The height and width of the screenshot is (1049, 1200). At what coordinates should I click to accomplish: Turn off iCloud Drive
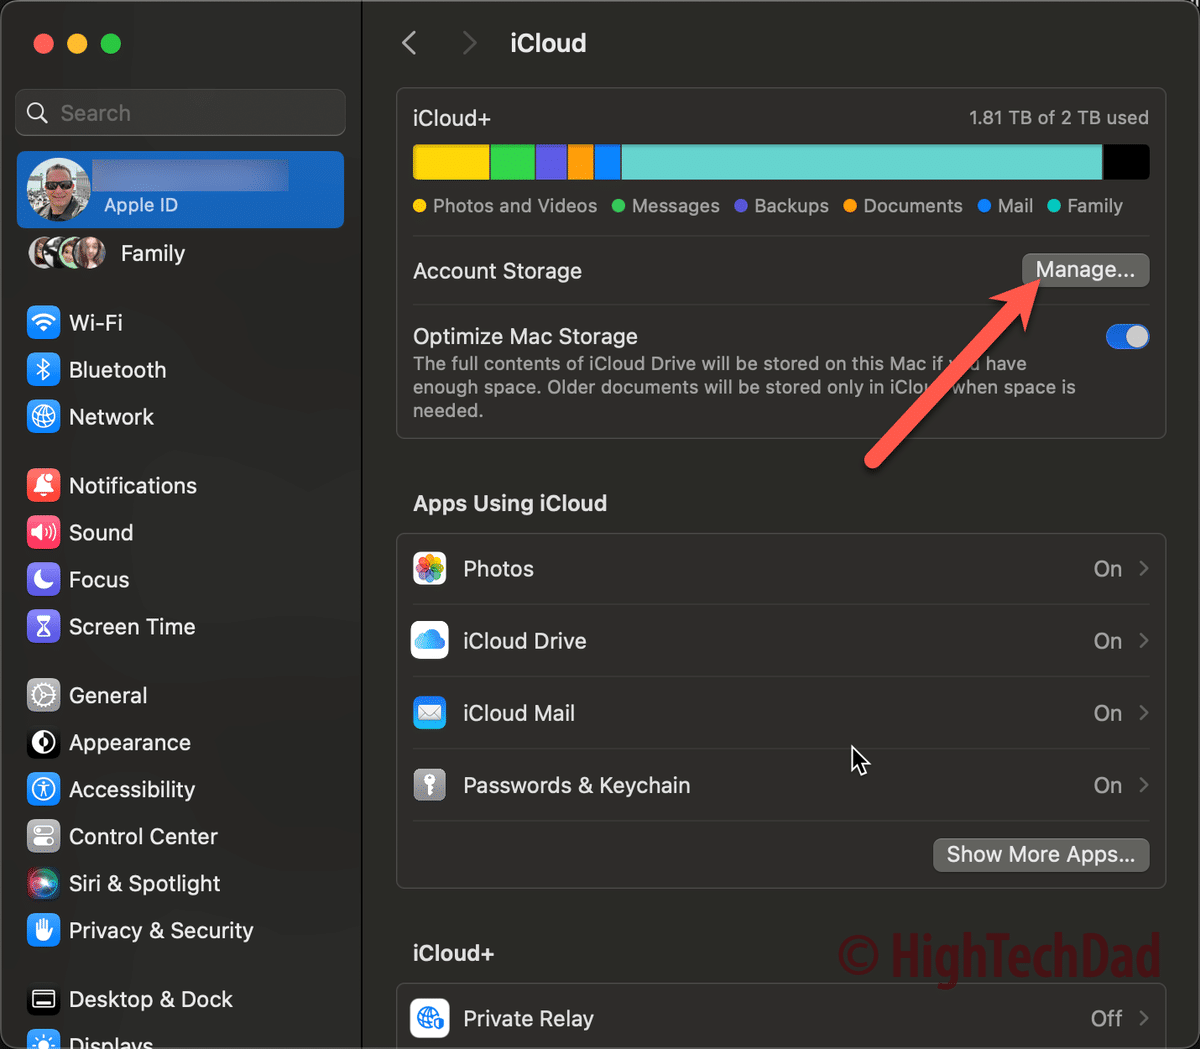(x=1107, y=640)
